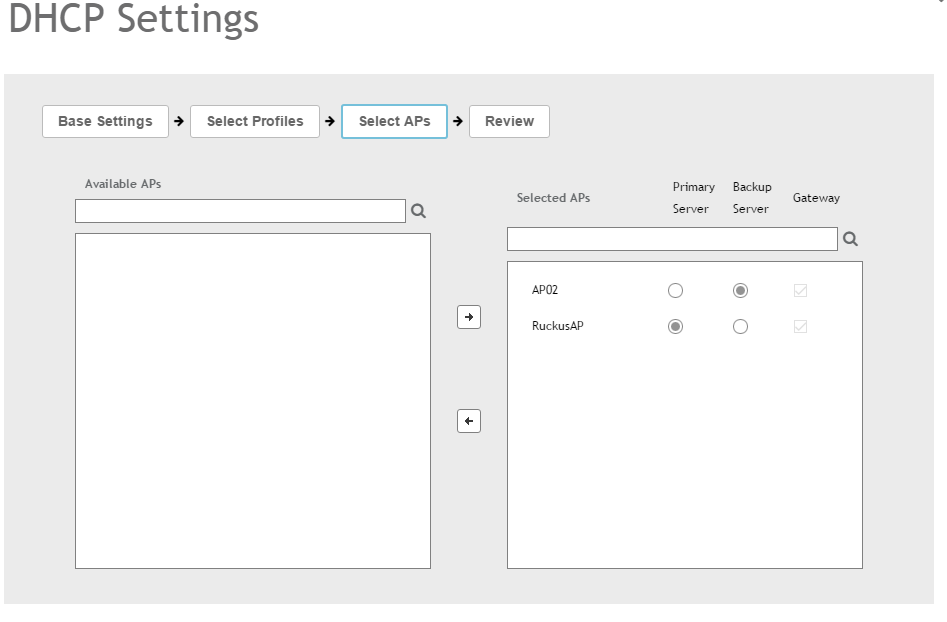This screenshot has height=622, width=947.
Task: Toggle the Gateway checkbox for AP02
Action: [800, 291]
